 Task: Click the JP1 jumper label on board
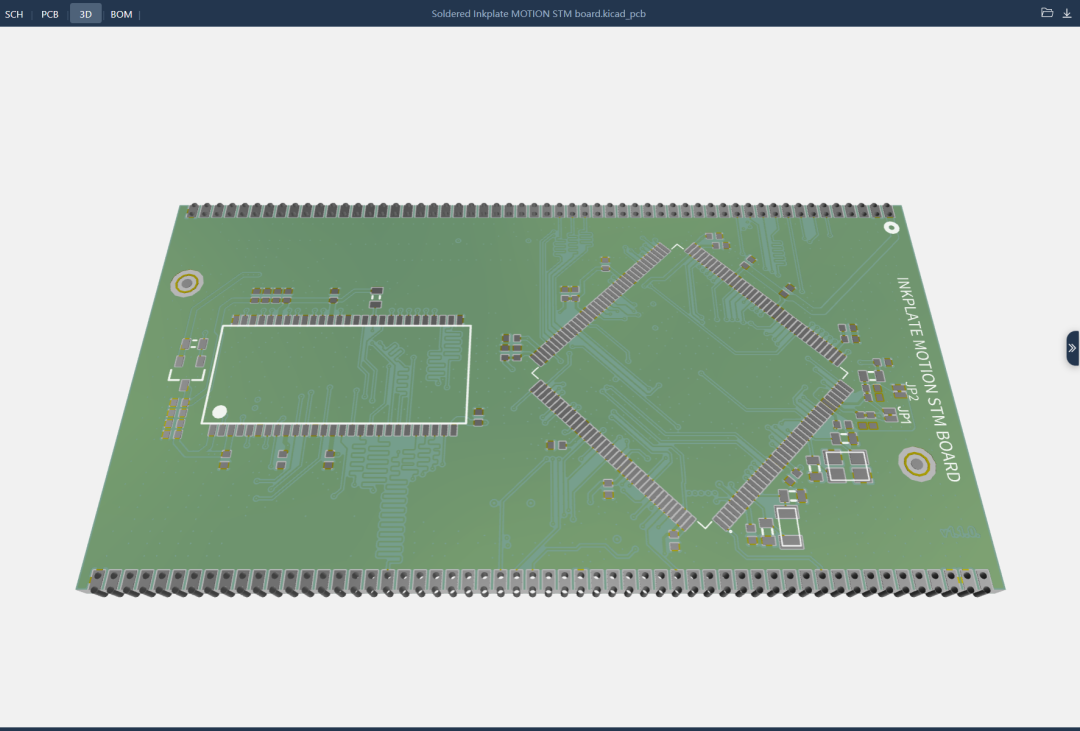point(904,415)
